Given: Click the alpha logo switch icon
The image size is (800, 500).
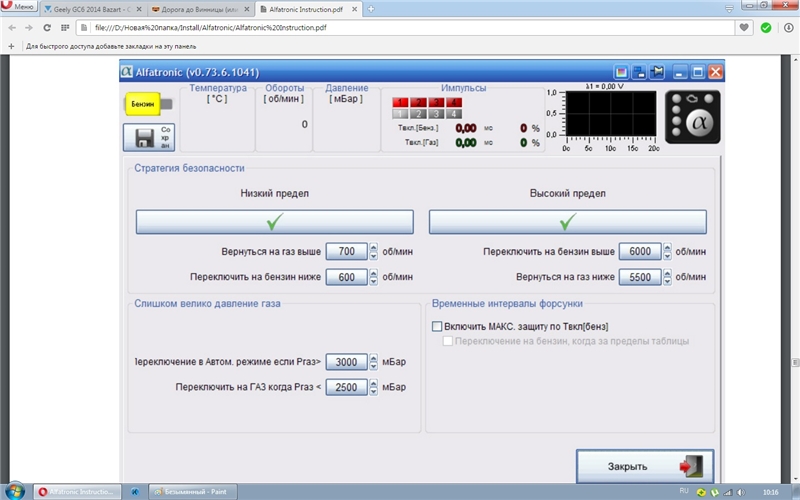Looking at the screenshot, I should pyautogui.click(x=692, y=117).
